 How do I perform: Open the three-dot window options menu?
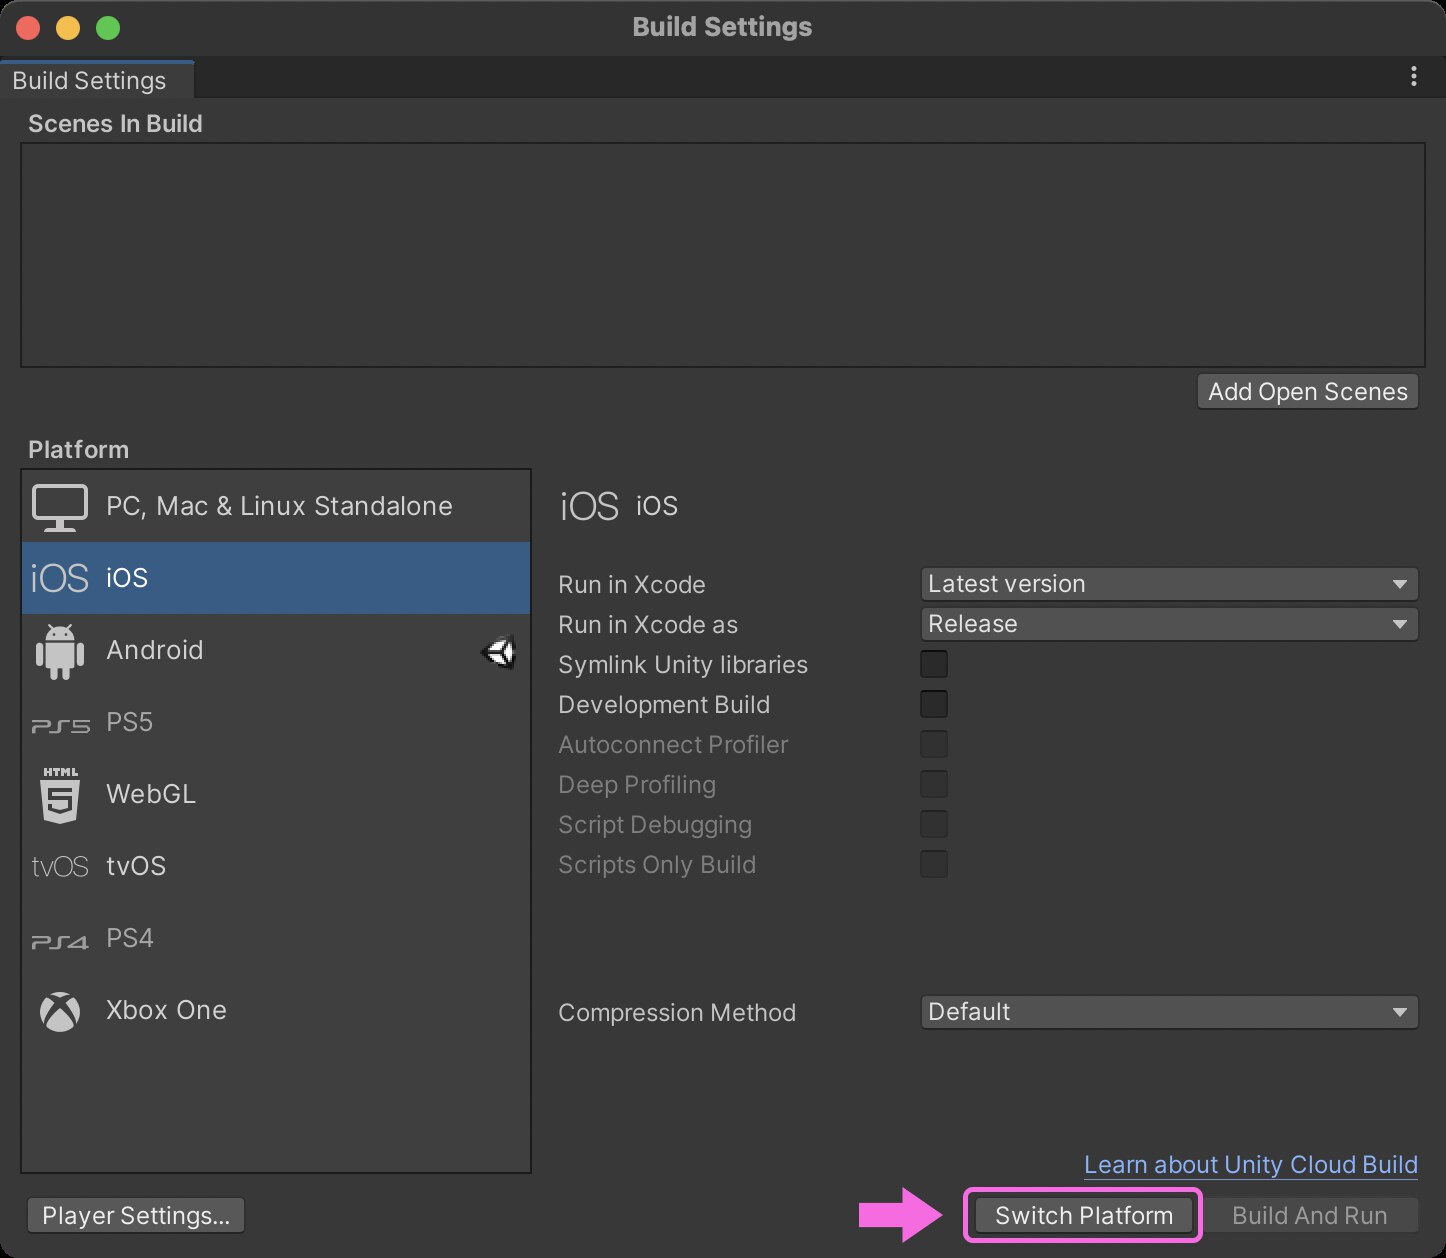pos(1413,76)
